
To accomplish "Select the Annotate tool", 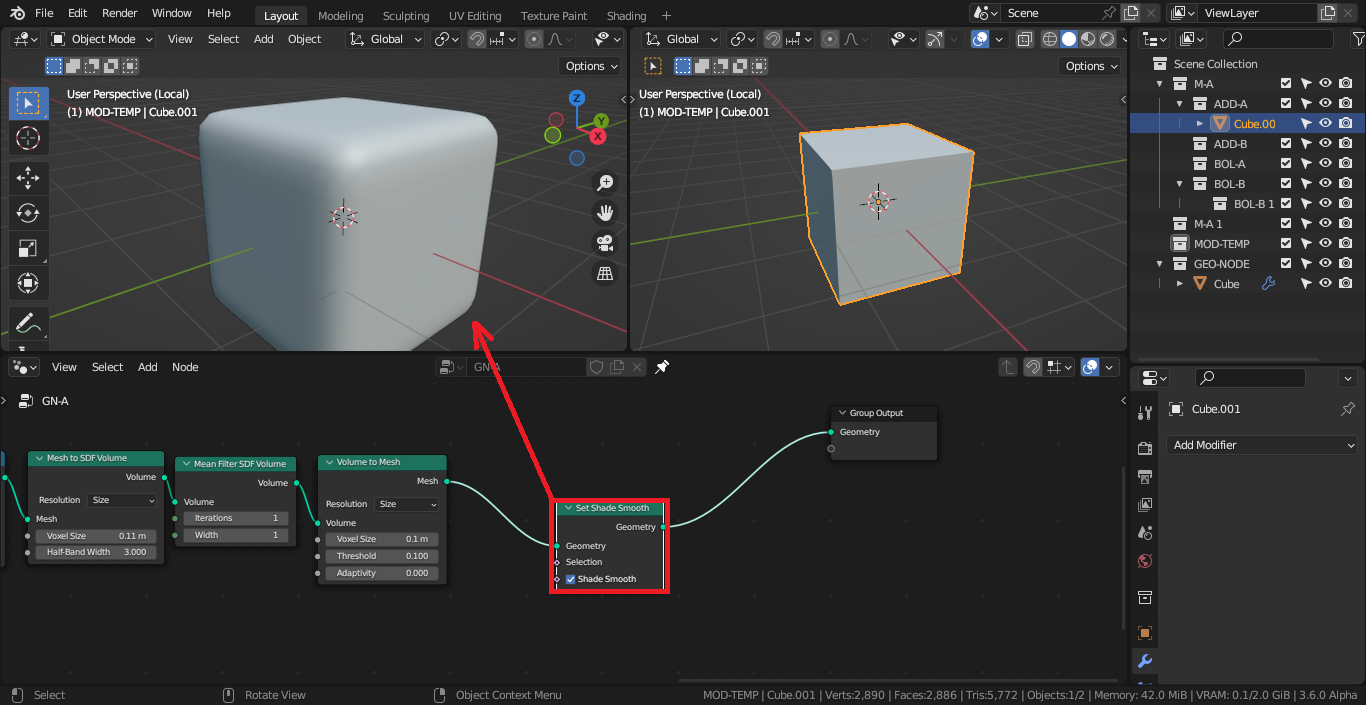I will tap(28, 324).
